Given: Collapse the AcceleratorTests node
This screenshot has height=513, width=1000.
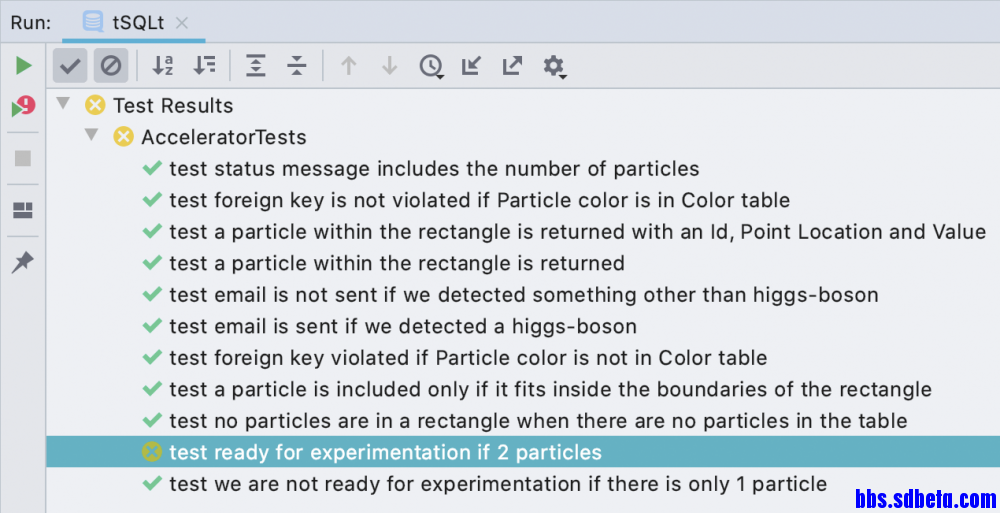Looking at the screenshot, I should pos(91,134).
